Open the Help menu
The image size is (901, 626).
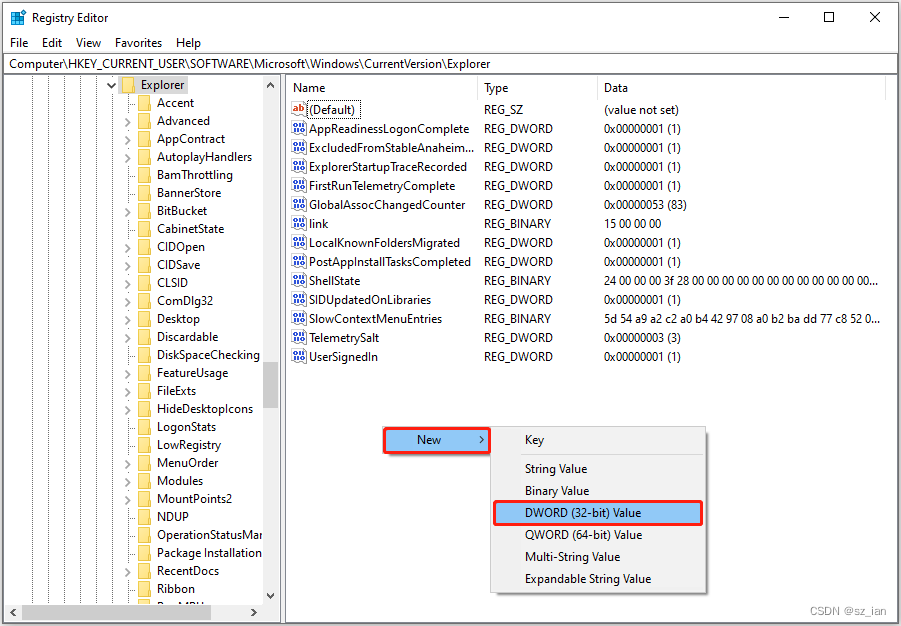(188, 43)
